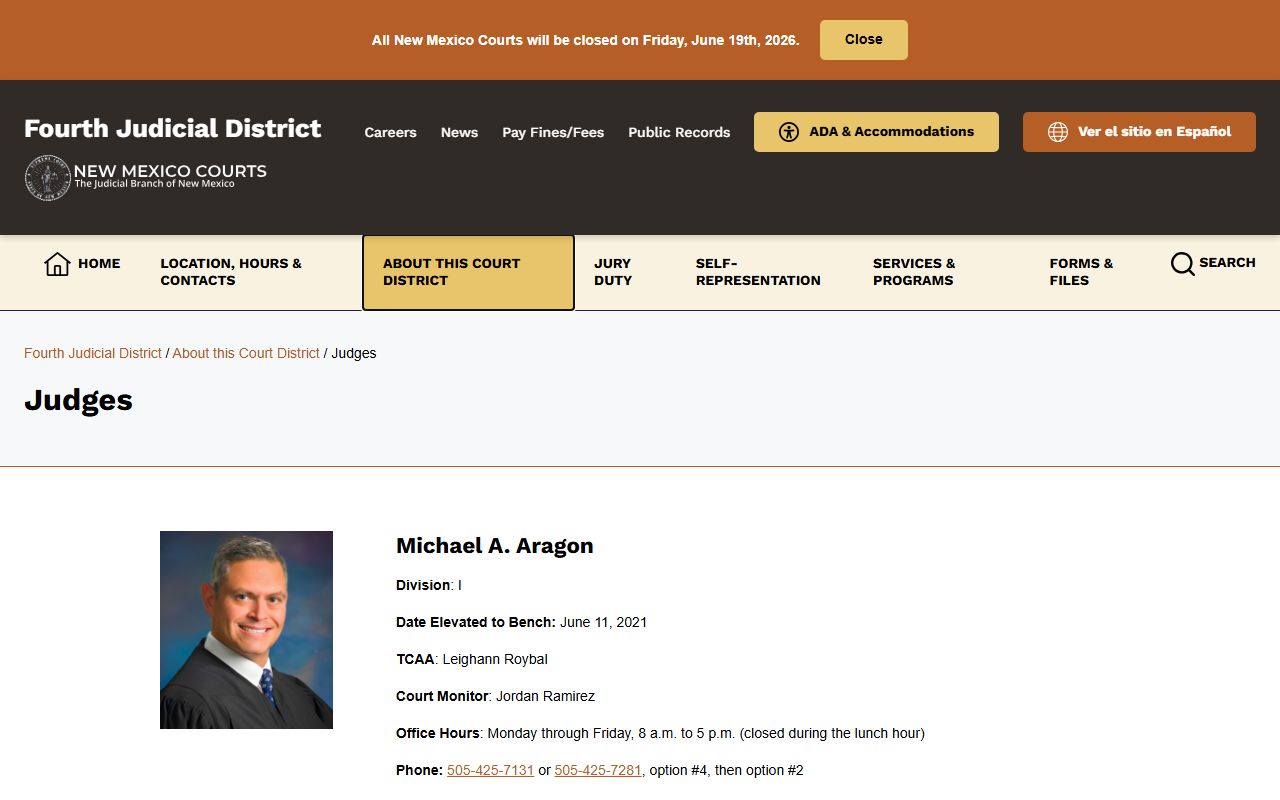Screen dimensions: 1280x800
Task: Close the court closure announcement banner
Action: pyautogui.click(x=864, y=40)
